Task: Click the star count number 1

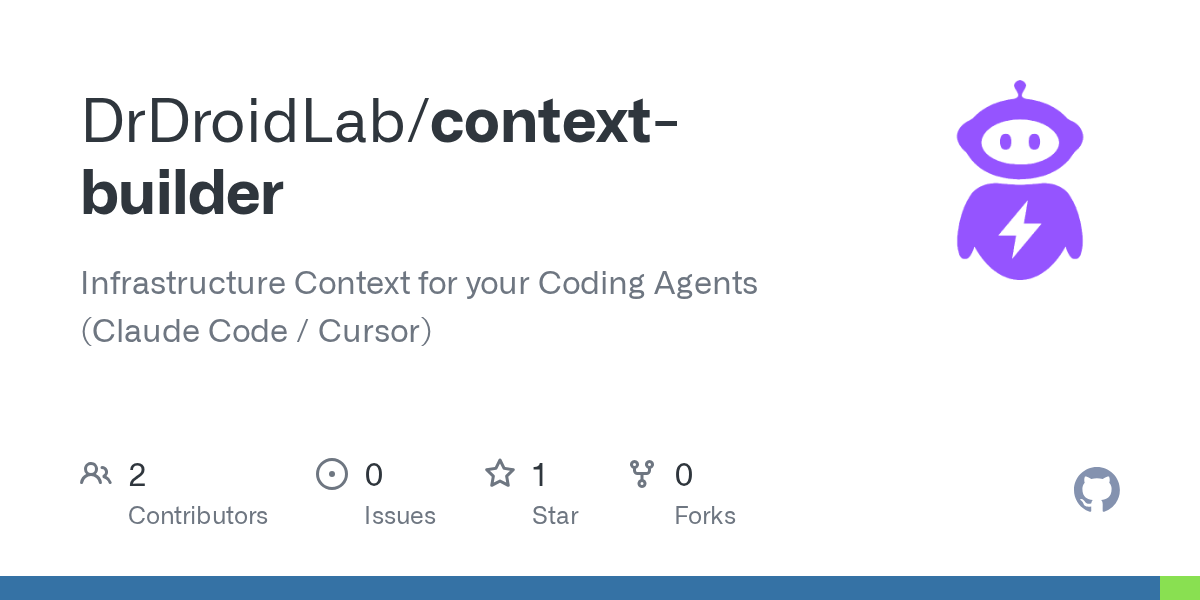Action: coord(539,474)
